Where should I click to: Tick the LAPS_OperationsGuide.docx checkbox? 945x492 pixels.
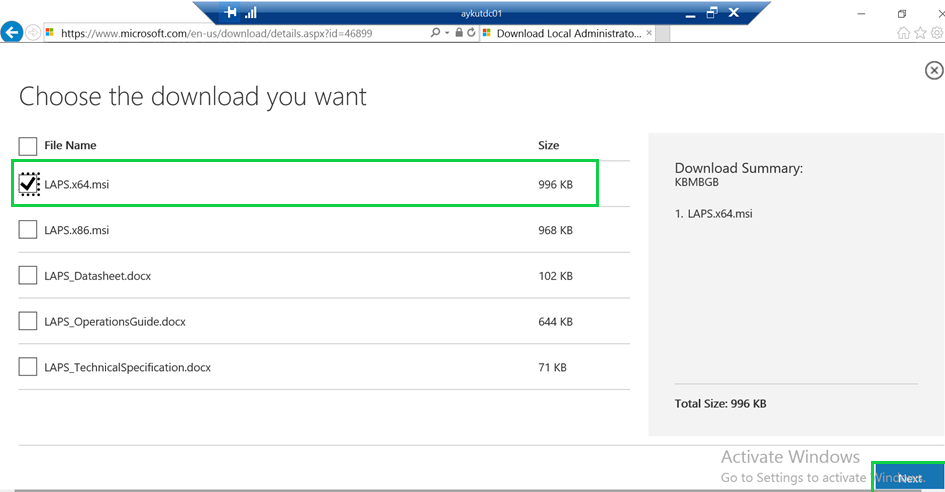(28, 322)
